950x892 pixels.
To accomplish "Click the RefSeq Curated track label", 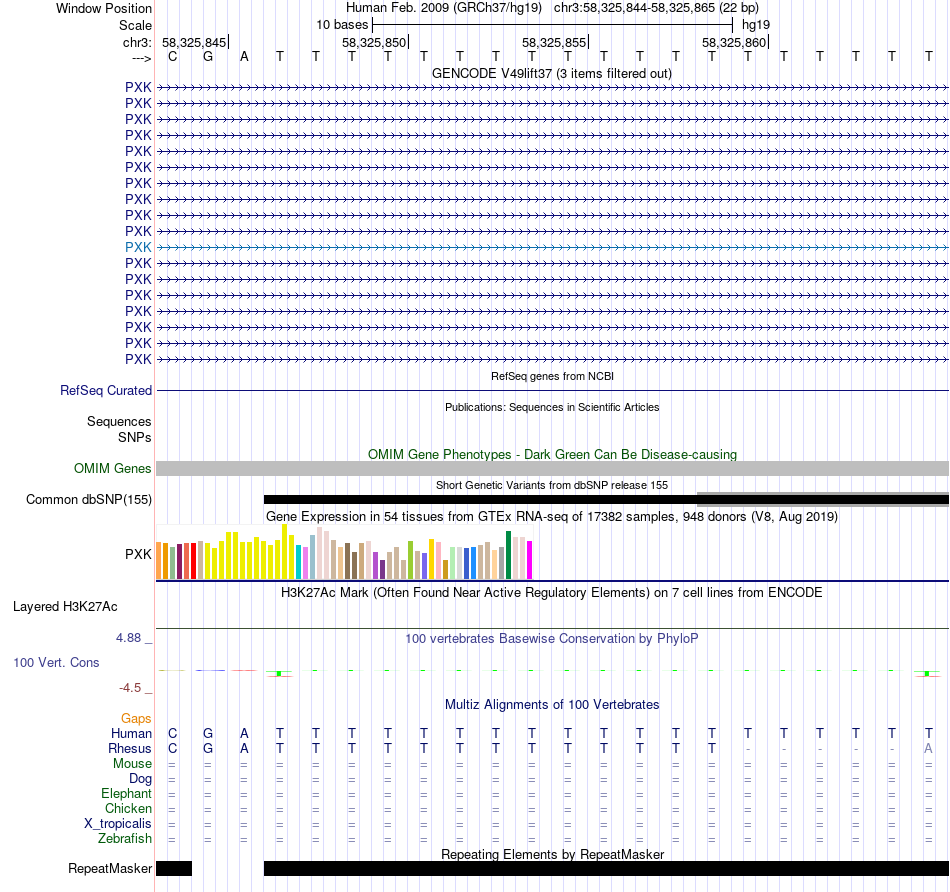I will [x=106, y=391].
